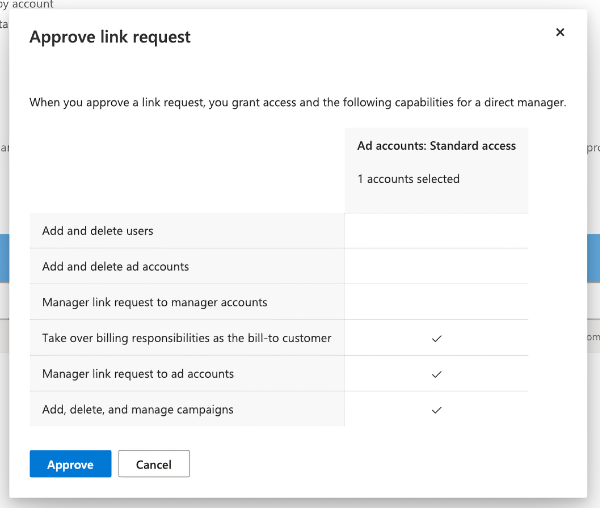
Task: Select the 'Add and delete ad accounts' row
Action: point(115,267)
